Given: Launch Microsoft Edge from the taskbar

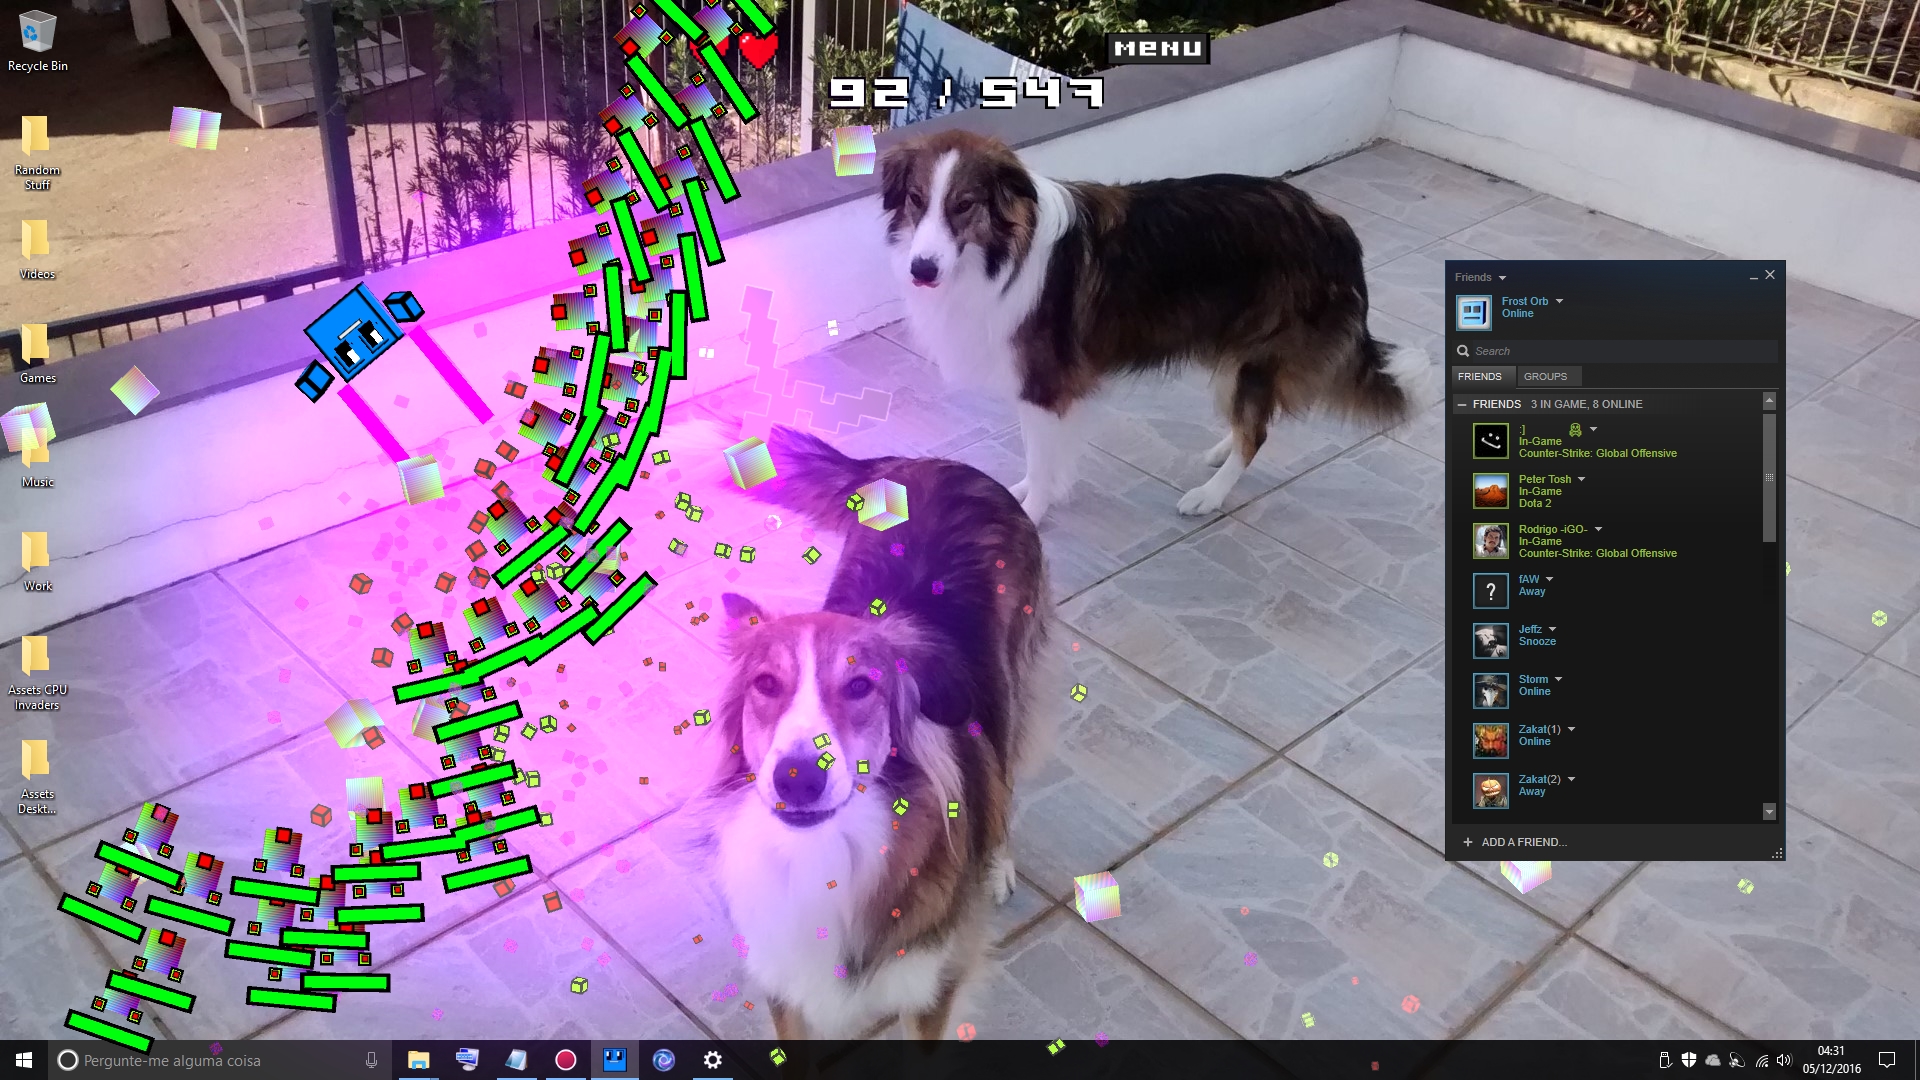Looking at the screenshot, I should pos(663,1060).
